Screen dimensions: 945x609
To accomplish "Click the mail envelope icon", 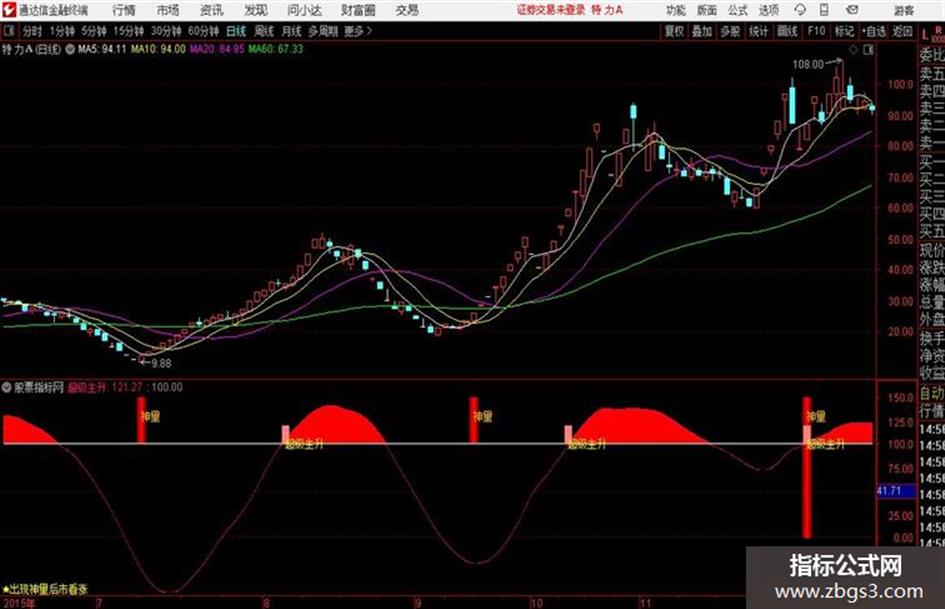I will (x=852, y=10).
